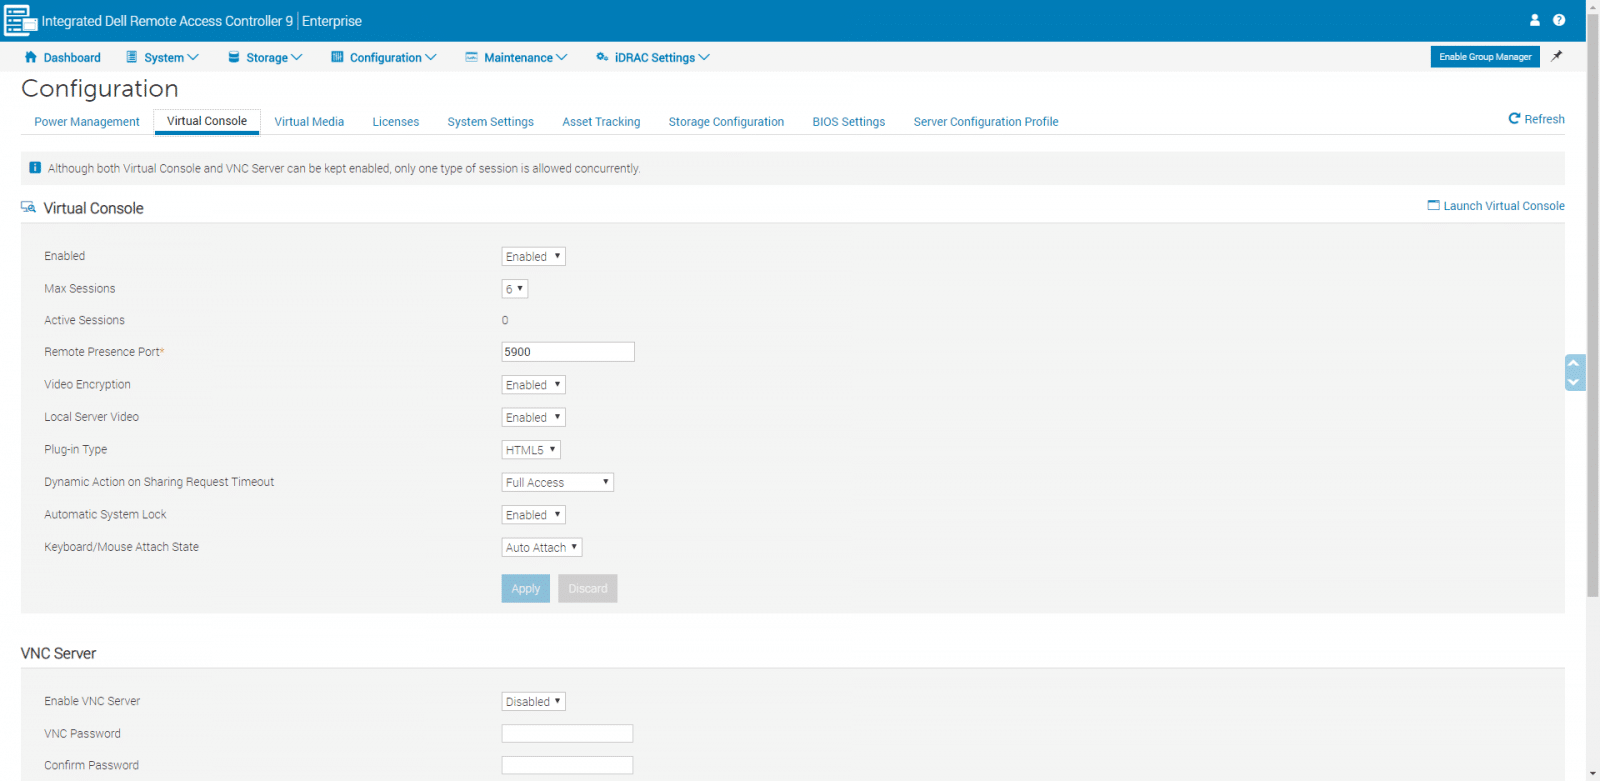Select the Virtual Console tab
1600x781 pixels.
point(207,121)
